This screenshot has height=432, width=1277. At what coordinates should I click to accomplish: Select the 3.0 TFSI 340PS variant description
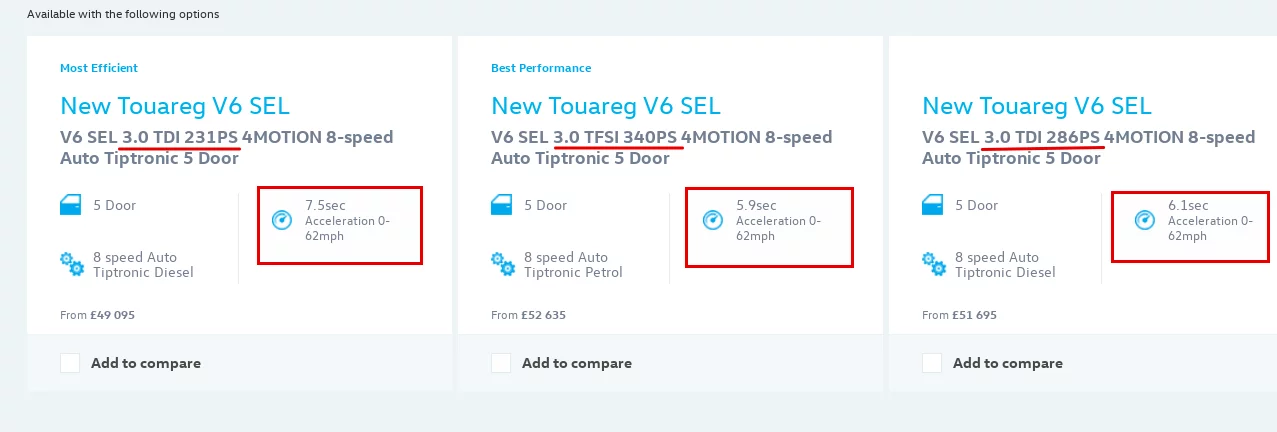(662, 147)
